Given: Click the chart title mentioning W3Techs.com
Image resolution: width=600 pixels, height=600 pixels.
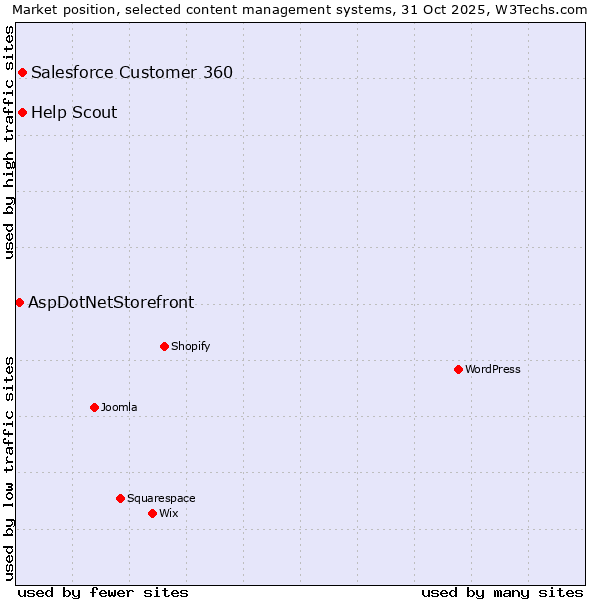Looking at the screenshot, I should [300, 9].
